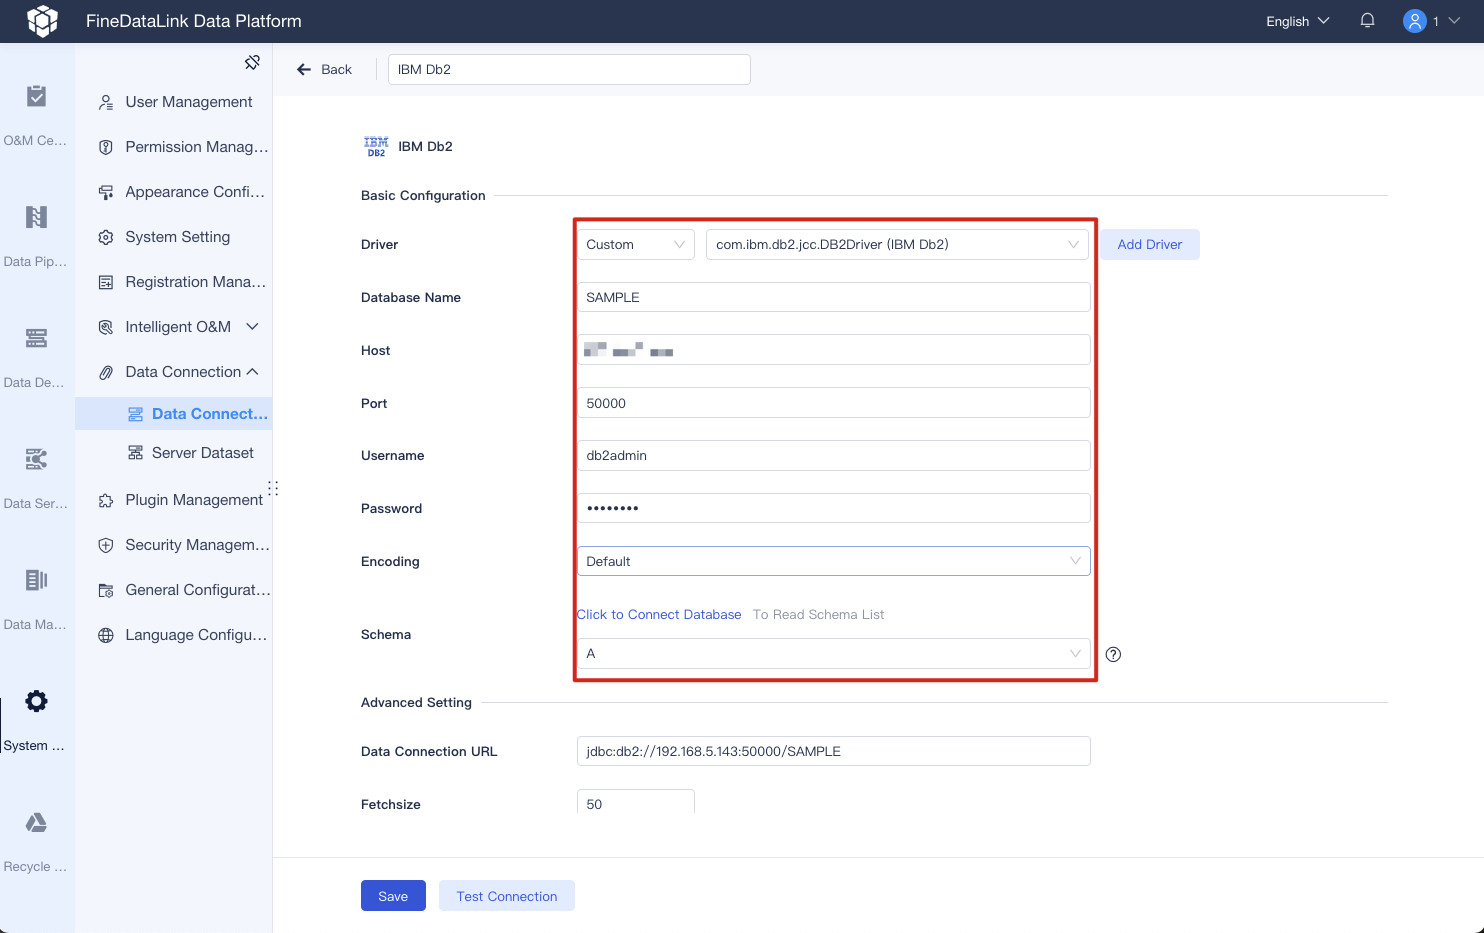Click the Plugin Management puzzle icon
The height and width of the screenshot is (933, 1484).
(106, 500)
